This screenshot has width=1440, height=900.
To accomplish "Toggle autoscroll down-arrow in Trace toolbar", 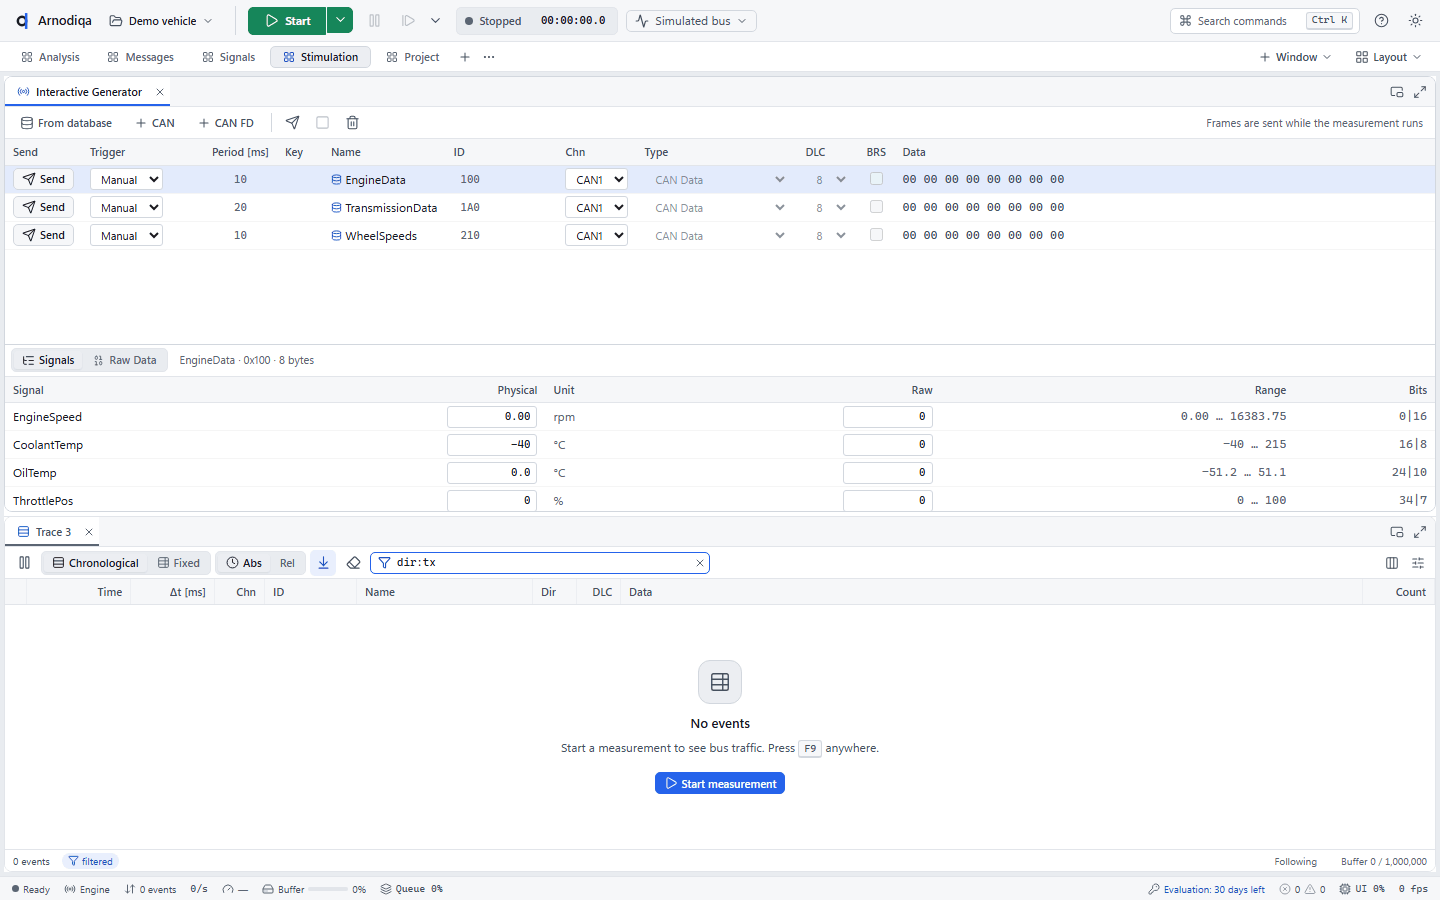I will point(323,563).
